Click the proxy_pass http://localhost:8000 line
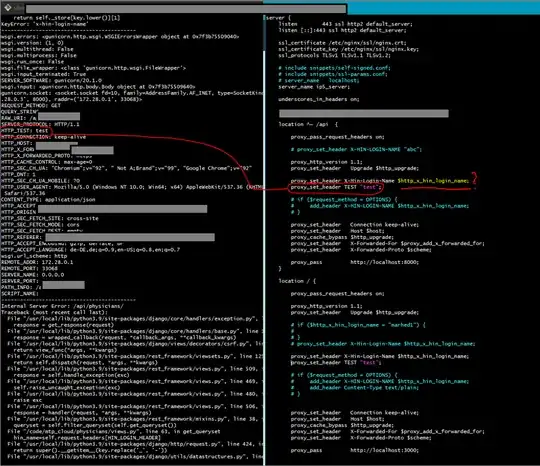Viewport: 540px width, 466px height. [354, 262]
